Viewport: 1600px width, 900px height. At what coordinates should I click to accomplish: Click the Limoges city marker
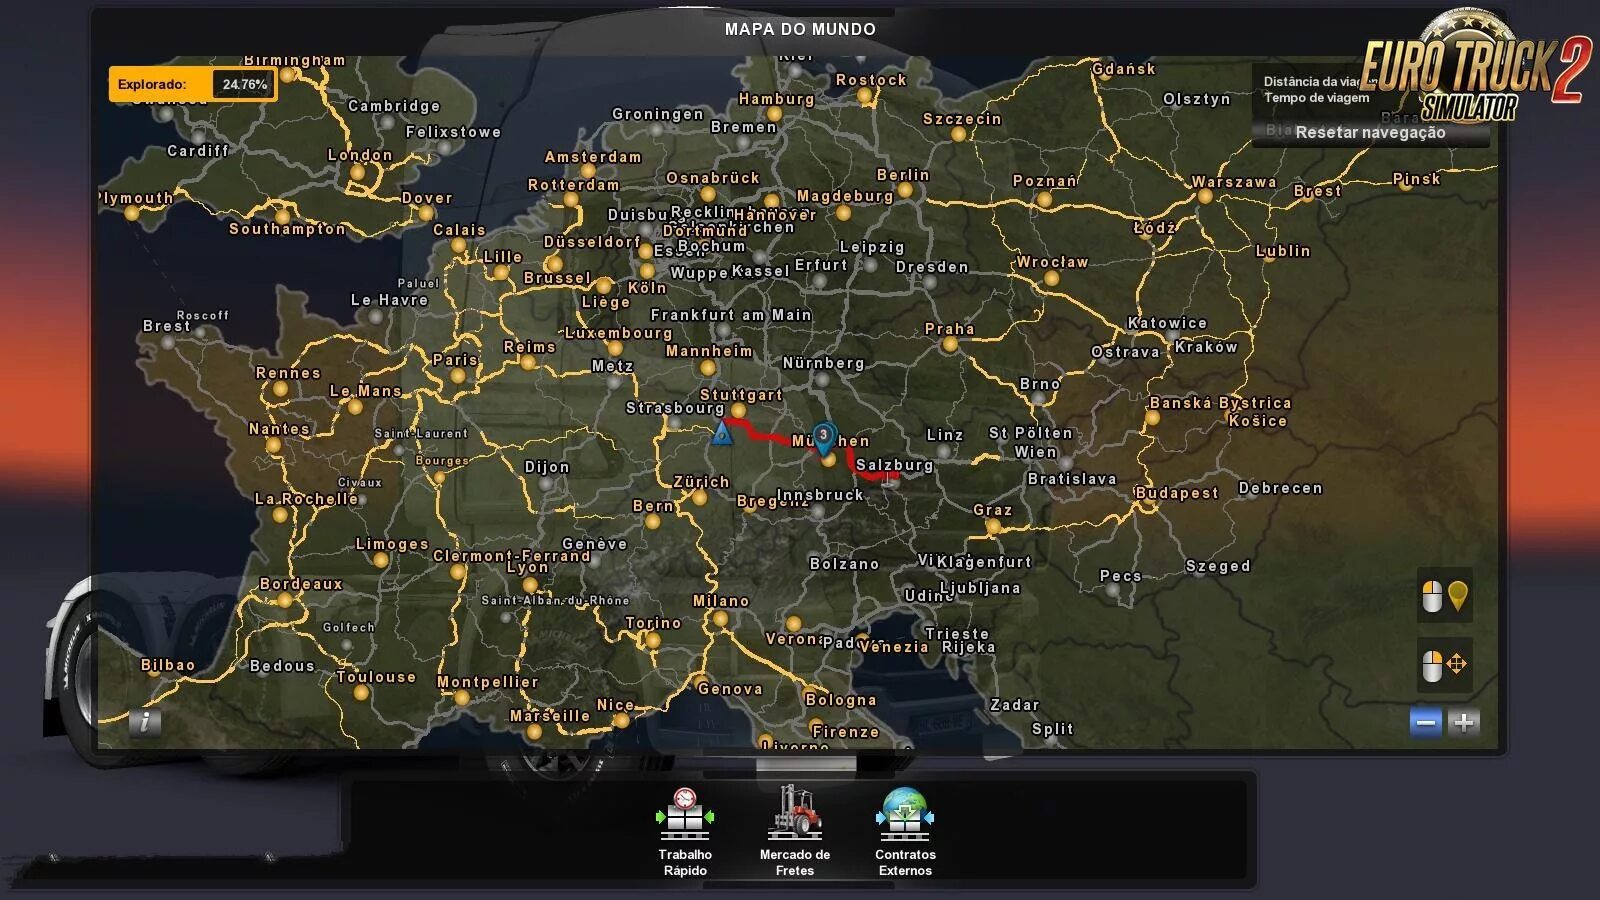pos(380,560)
